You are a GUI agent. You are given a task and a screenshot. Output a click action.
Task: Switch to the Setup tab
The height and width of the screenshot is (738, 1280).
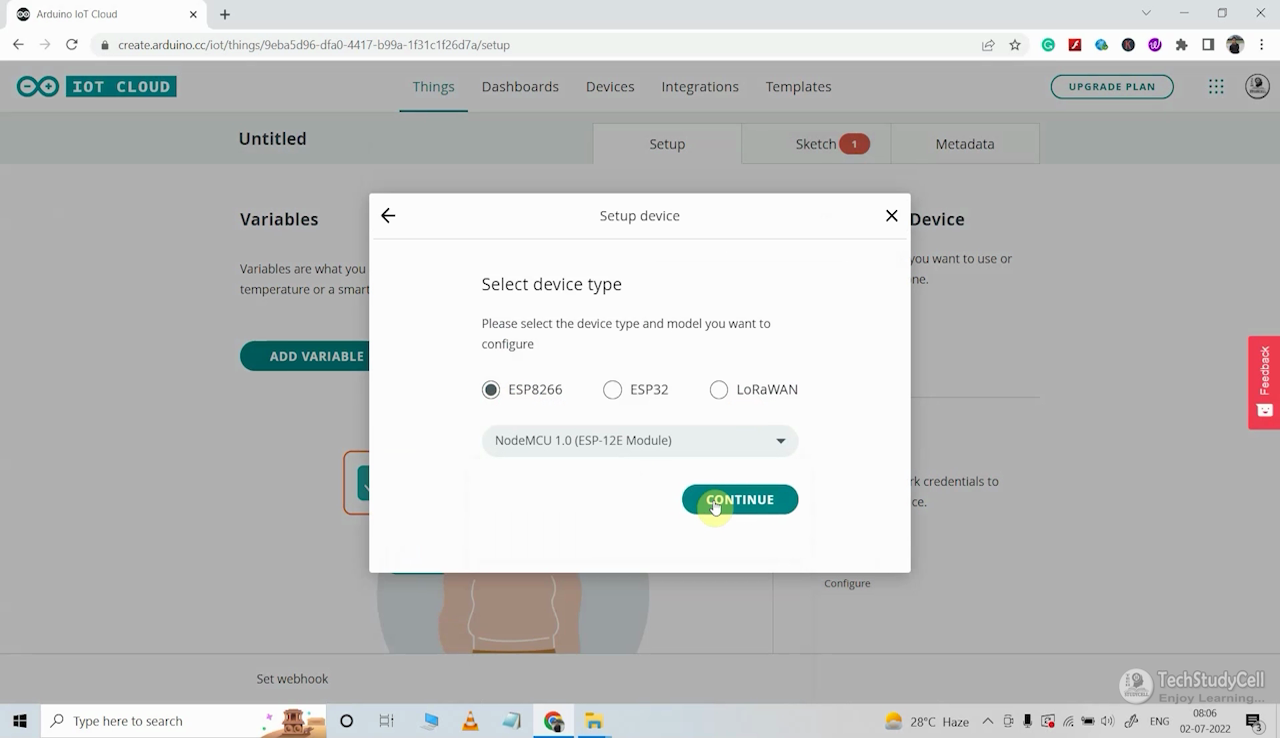click(667, 144)
